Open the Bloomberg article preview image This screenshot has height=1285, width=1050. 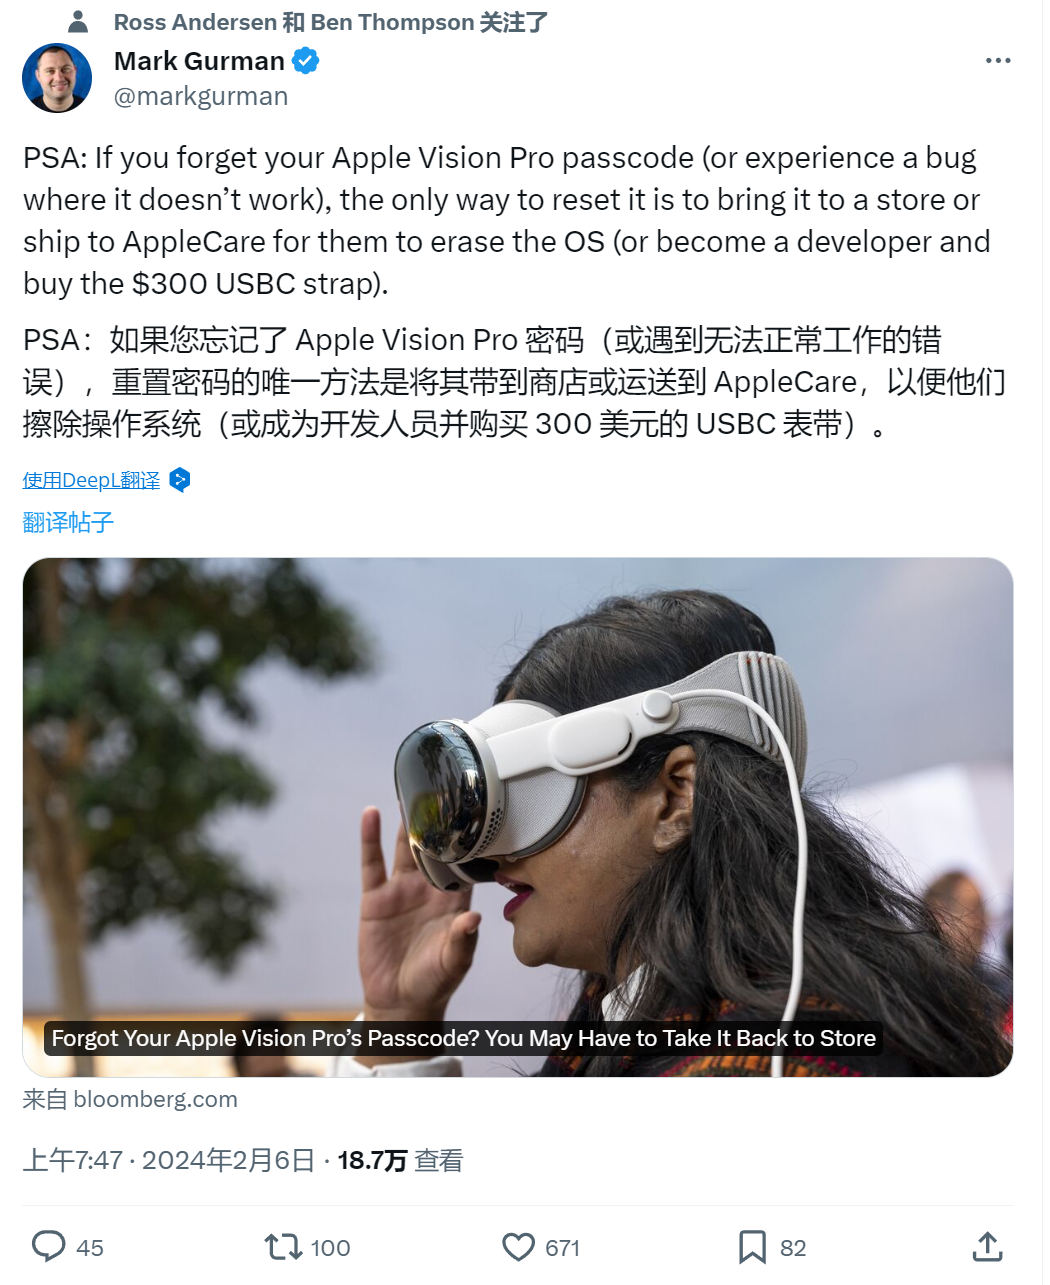tap(518, 817)
